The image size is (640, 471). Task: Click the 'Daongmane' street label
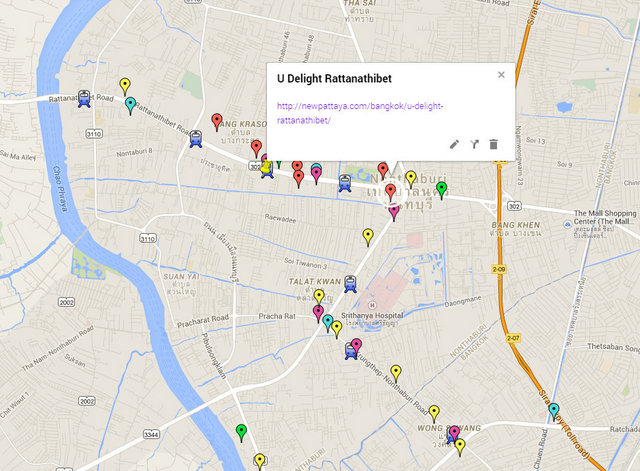click(x=462, y=301)
